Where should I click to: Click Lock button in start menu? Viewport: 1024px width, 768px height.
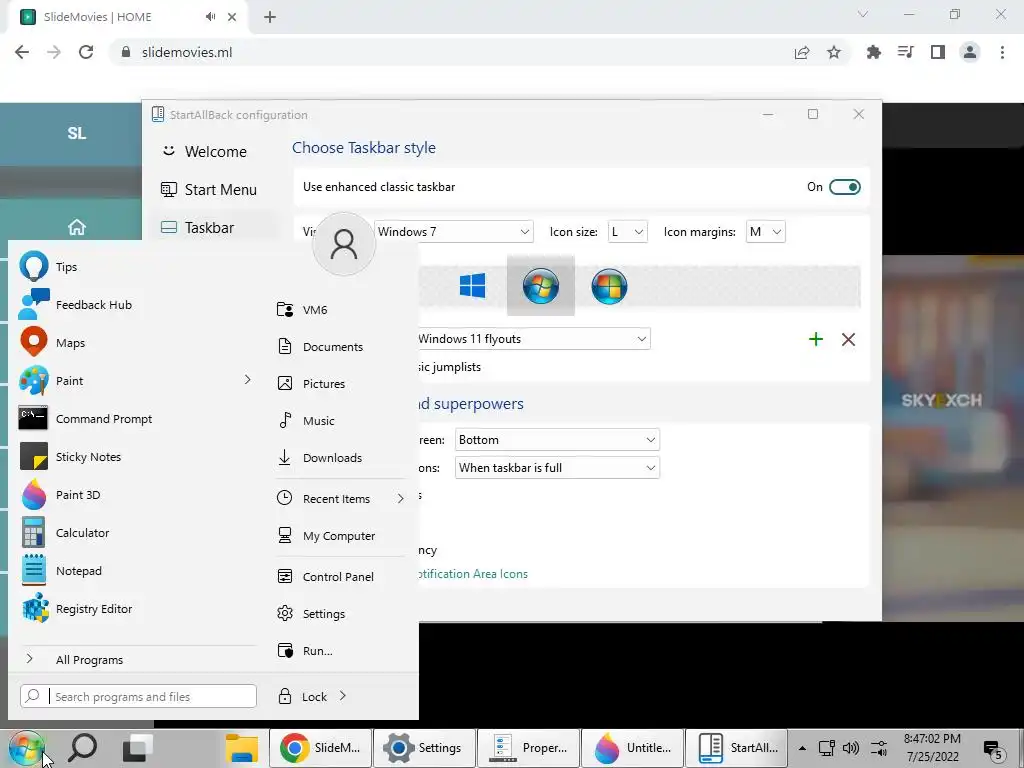pyautogui.click(x=302, y=696)
